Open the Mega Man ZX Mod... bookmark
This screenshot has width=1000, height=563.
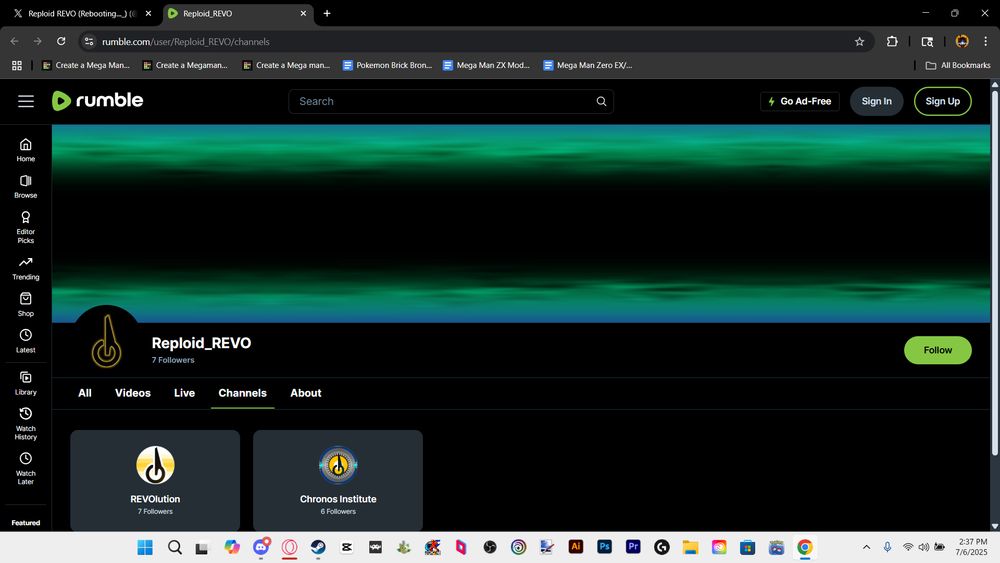[x=487, y=65]
